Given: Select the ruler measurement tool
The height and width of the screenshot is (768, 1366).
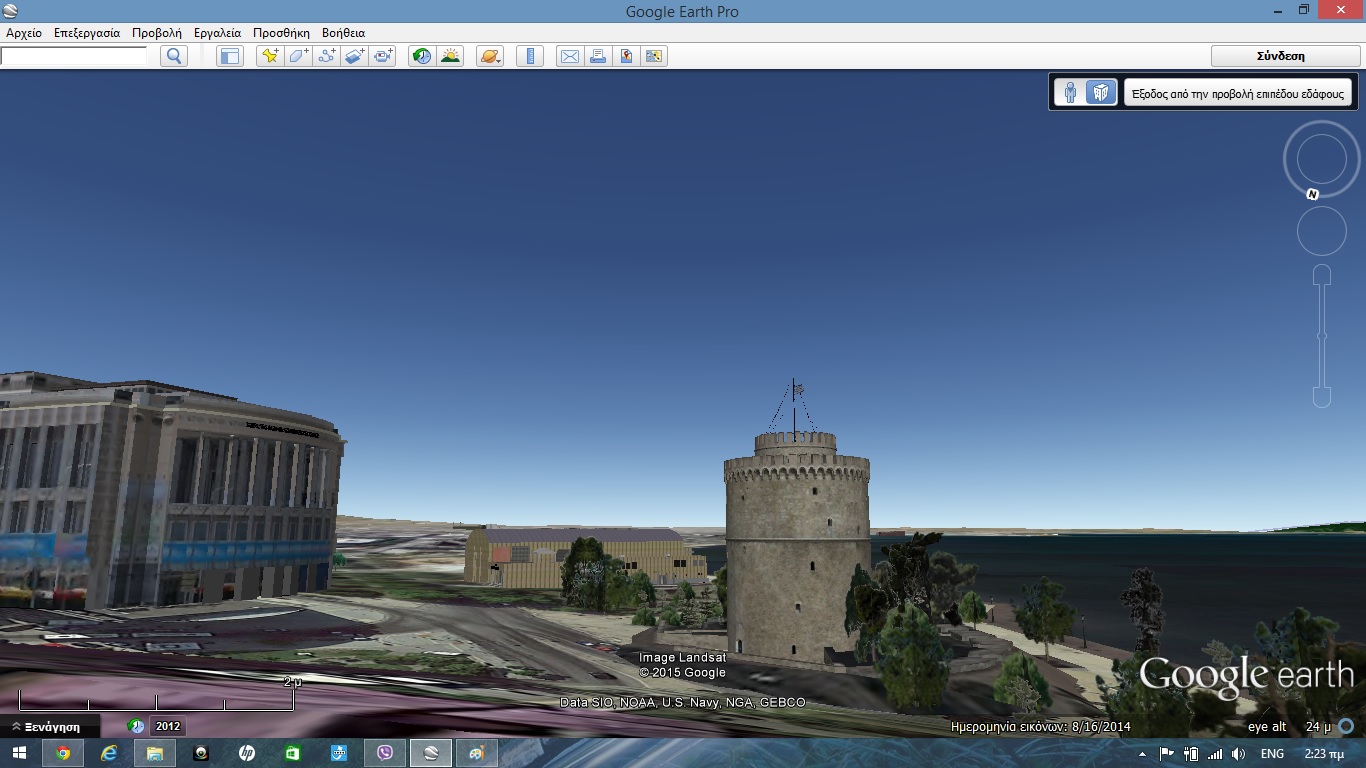Looking at the screenshot, I should [530, 56].
